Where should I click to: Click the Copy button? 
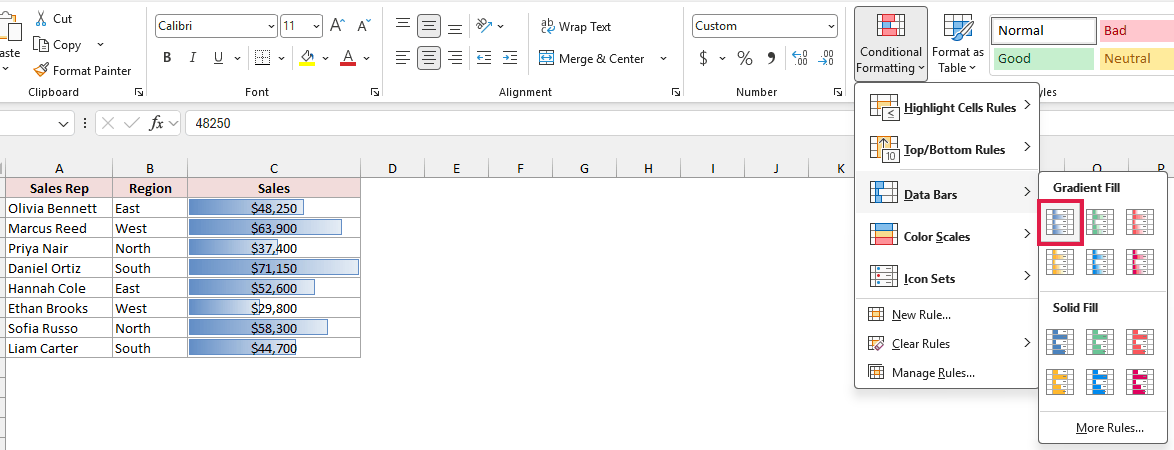(x=58, y=45)
